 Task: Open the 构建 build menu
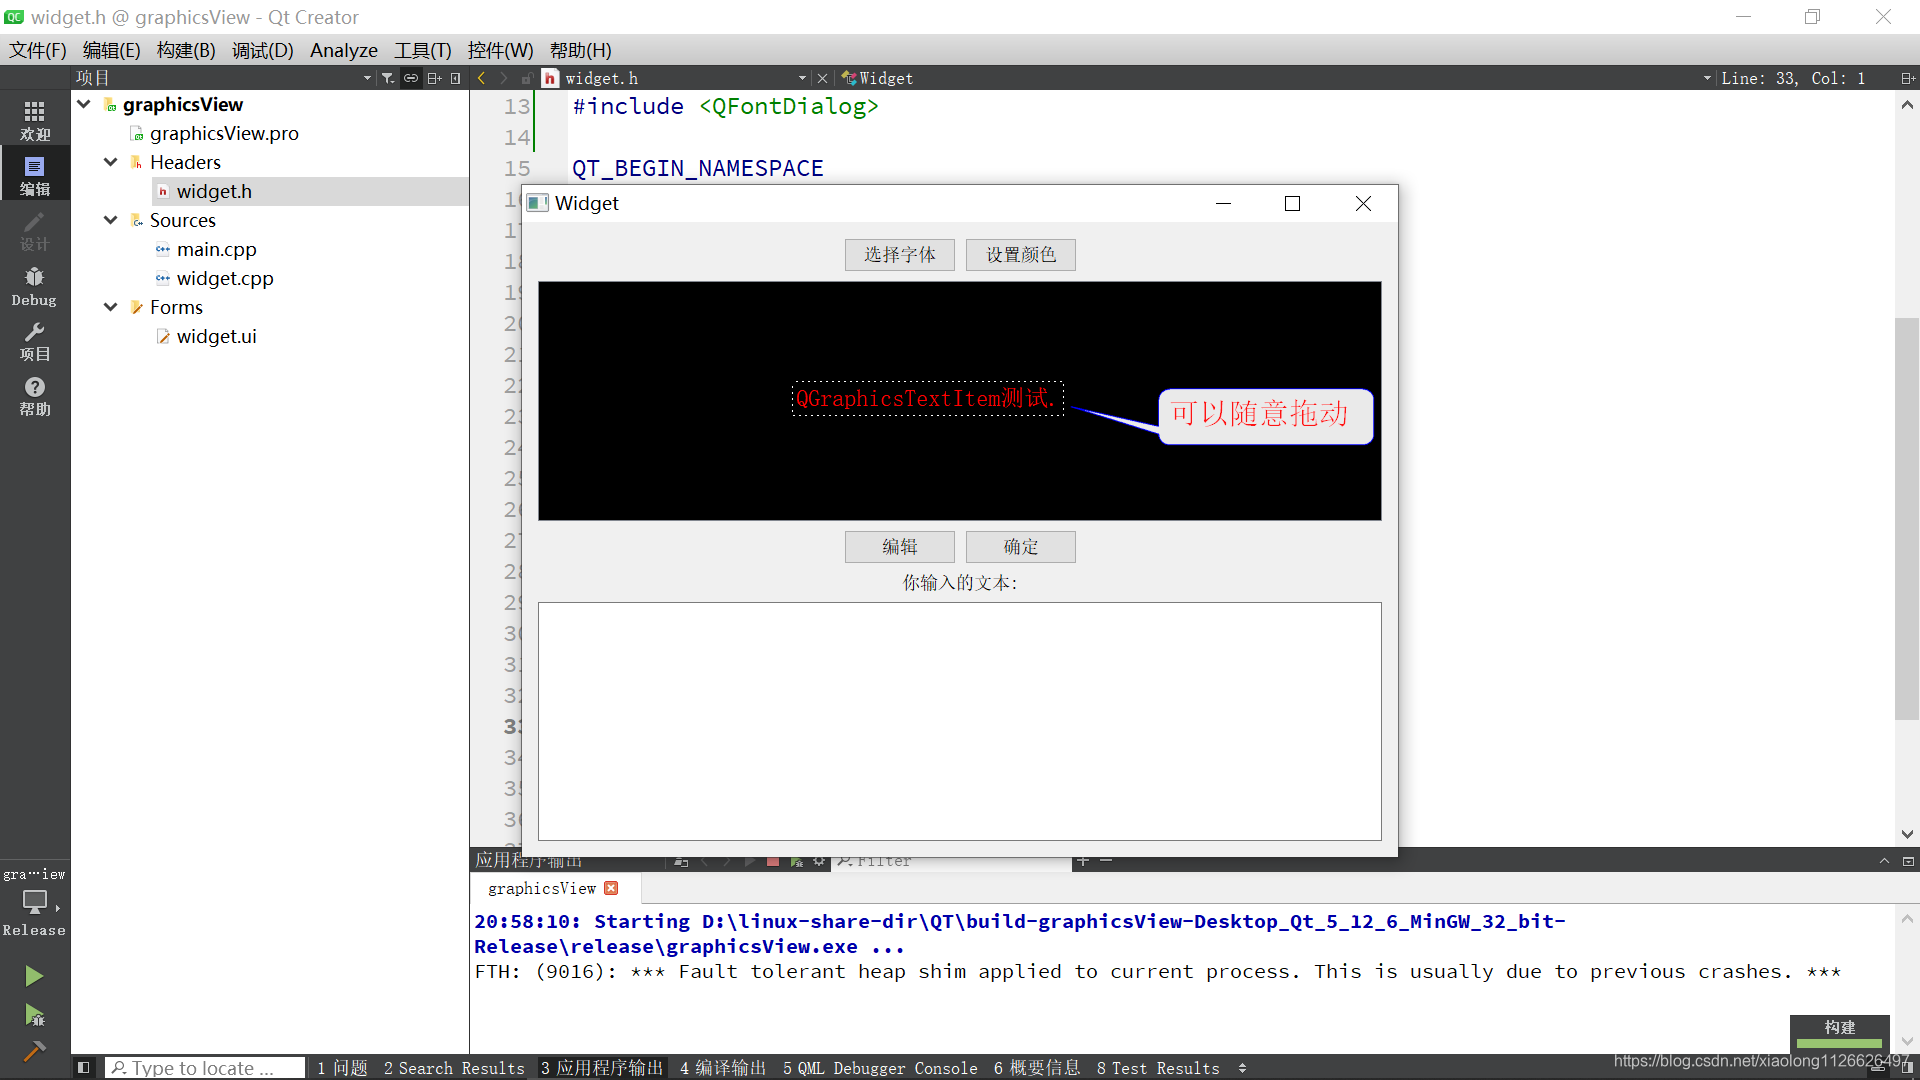(x=186, y=50)
